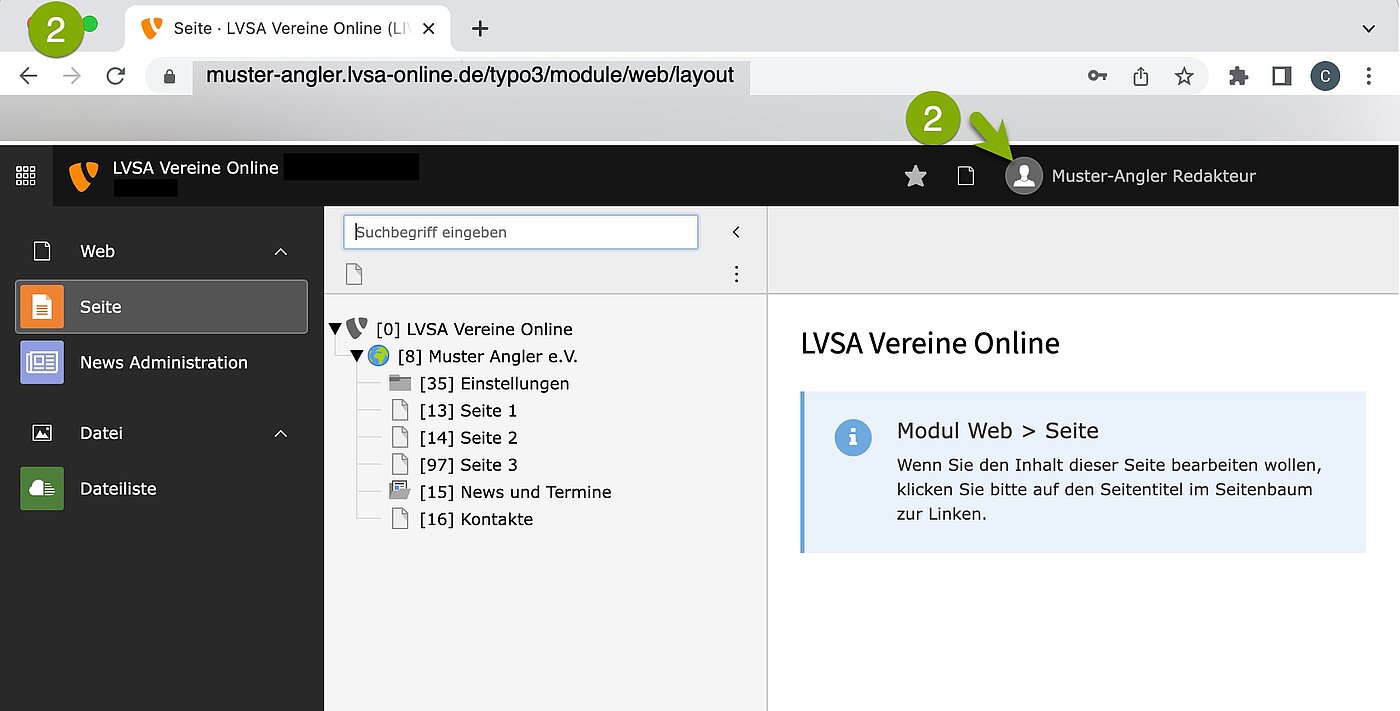The width and height of the screenshot is (1400, 711).
Task: Open the Chrome extensions puzzle icon
Action: pyautogui.click(x=1238, y=76)
